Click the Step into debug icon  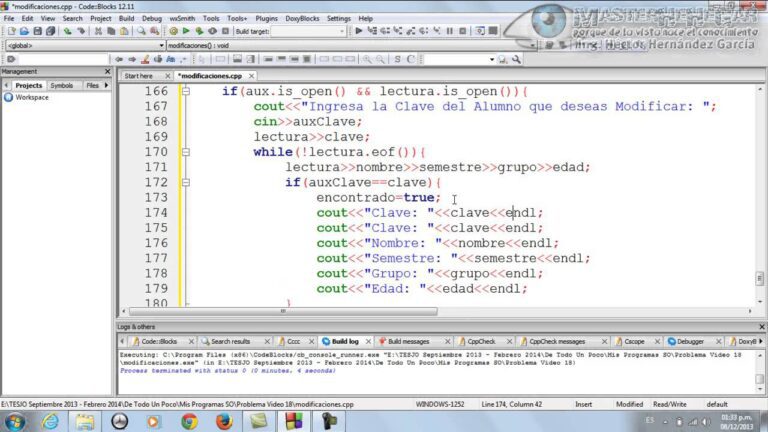tap(398, 31)
